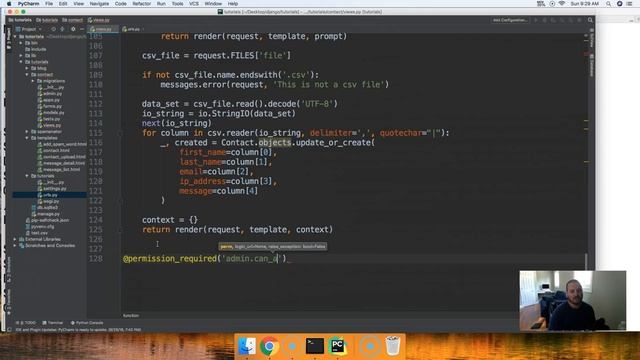Select the highlighted urls.py tree file
Screen dimensions: 640x360
click(x=50, y=195)
